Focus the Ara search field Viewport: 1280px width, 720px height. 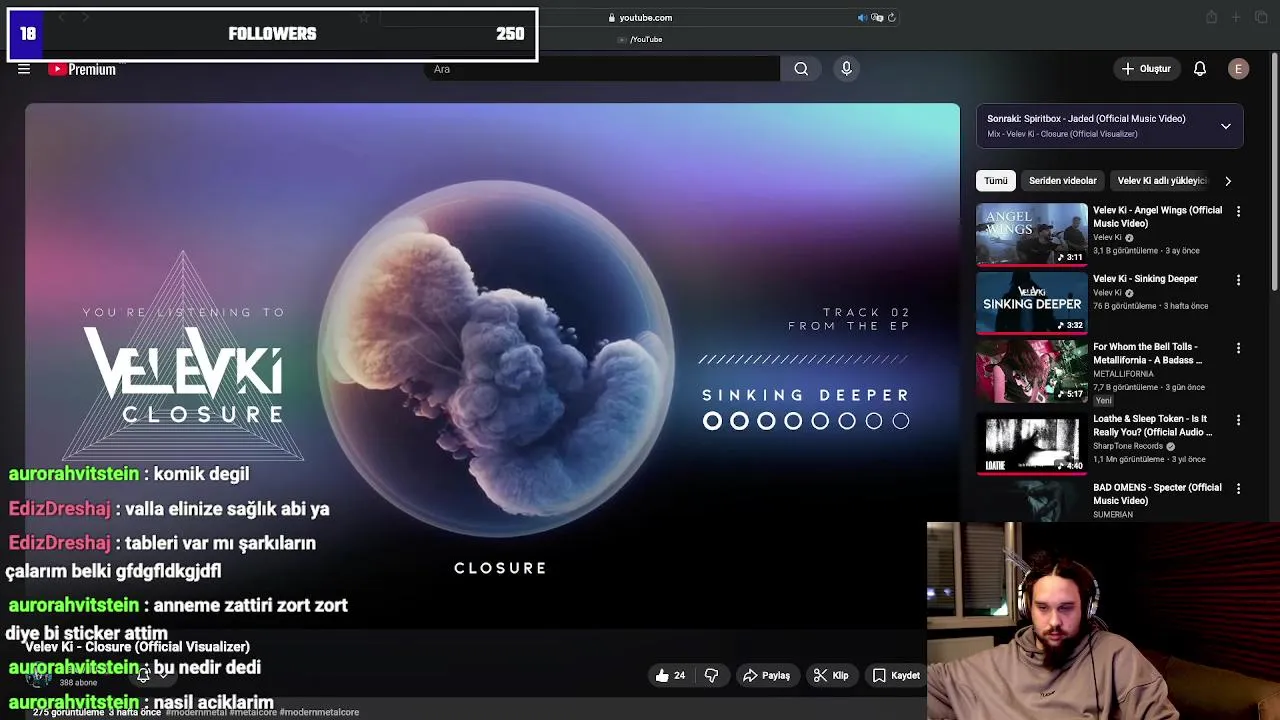603,69
